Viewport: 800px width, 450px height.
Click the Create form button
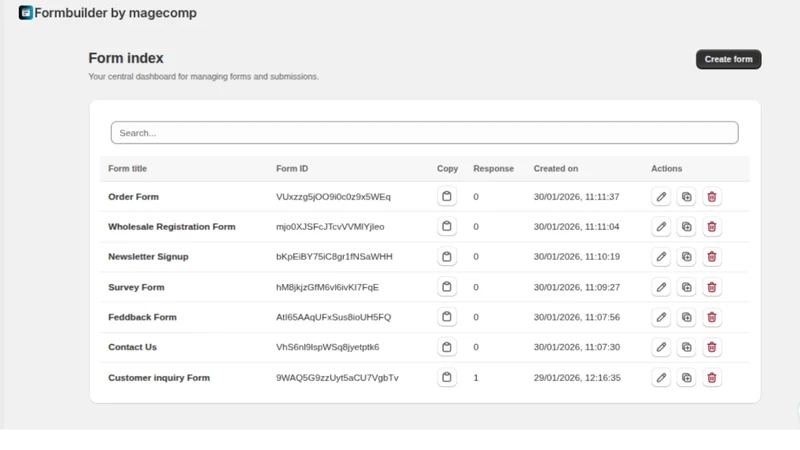pos(728,59)
